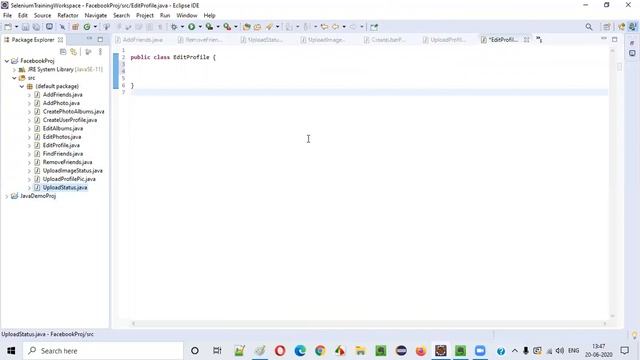640x360 pixels.
Task: Open the Windows notification center
Action: coord(624,351)
